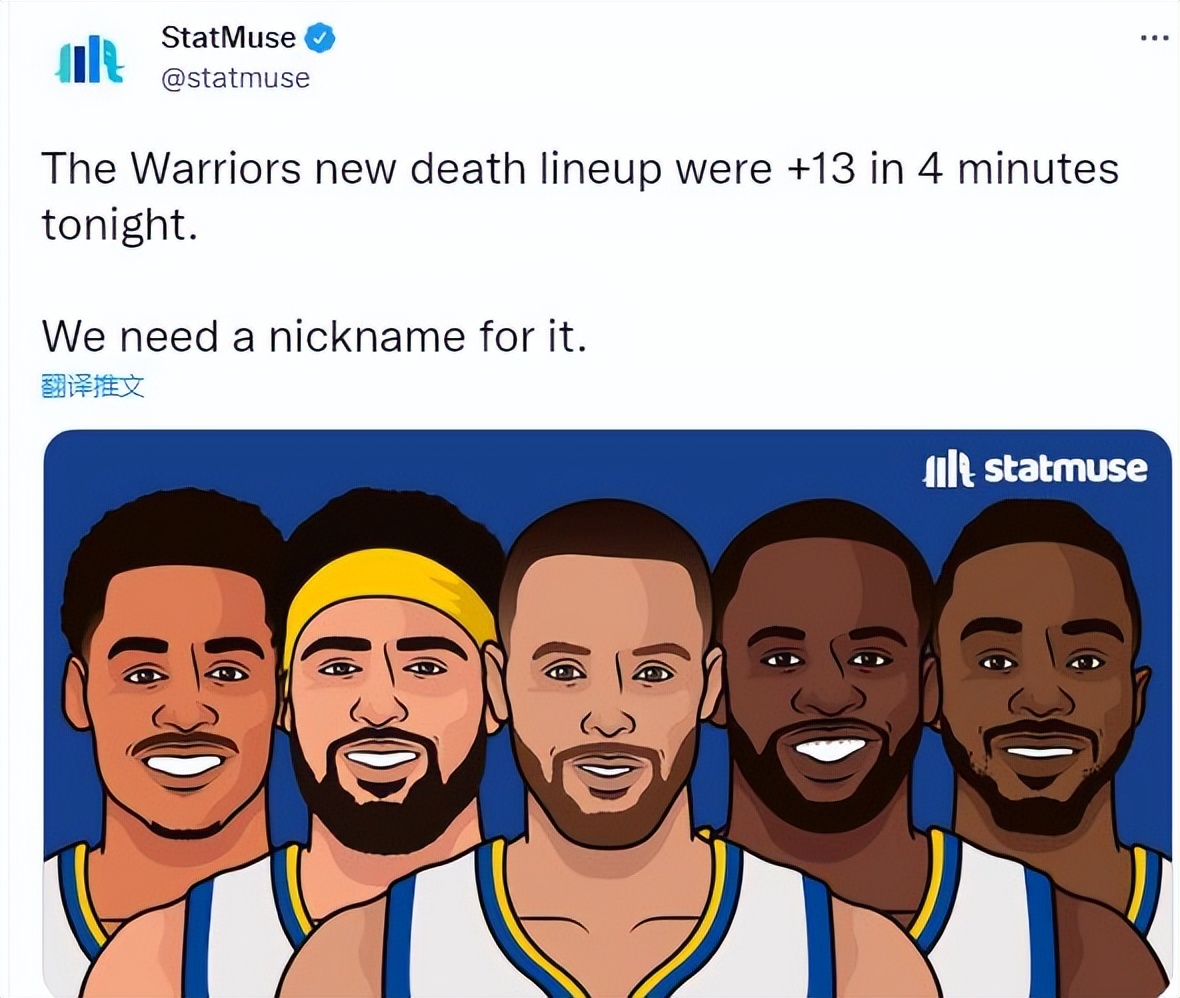The width and height of the screenshot is (1180, 998).
Task: Click the tweet text about Warriors death lineup
Action: click(x=579, y=196)
